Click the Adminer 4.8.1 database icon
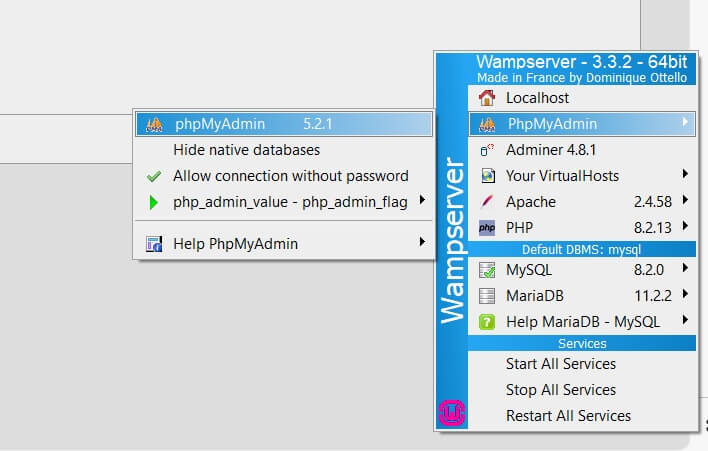 (x=487, y=150)
